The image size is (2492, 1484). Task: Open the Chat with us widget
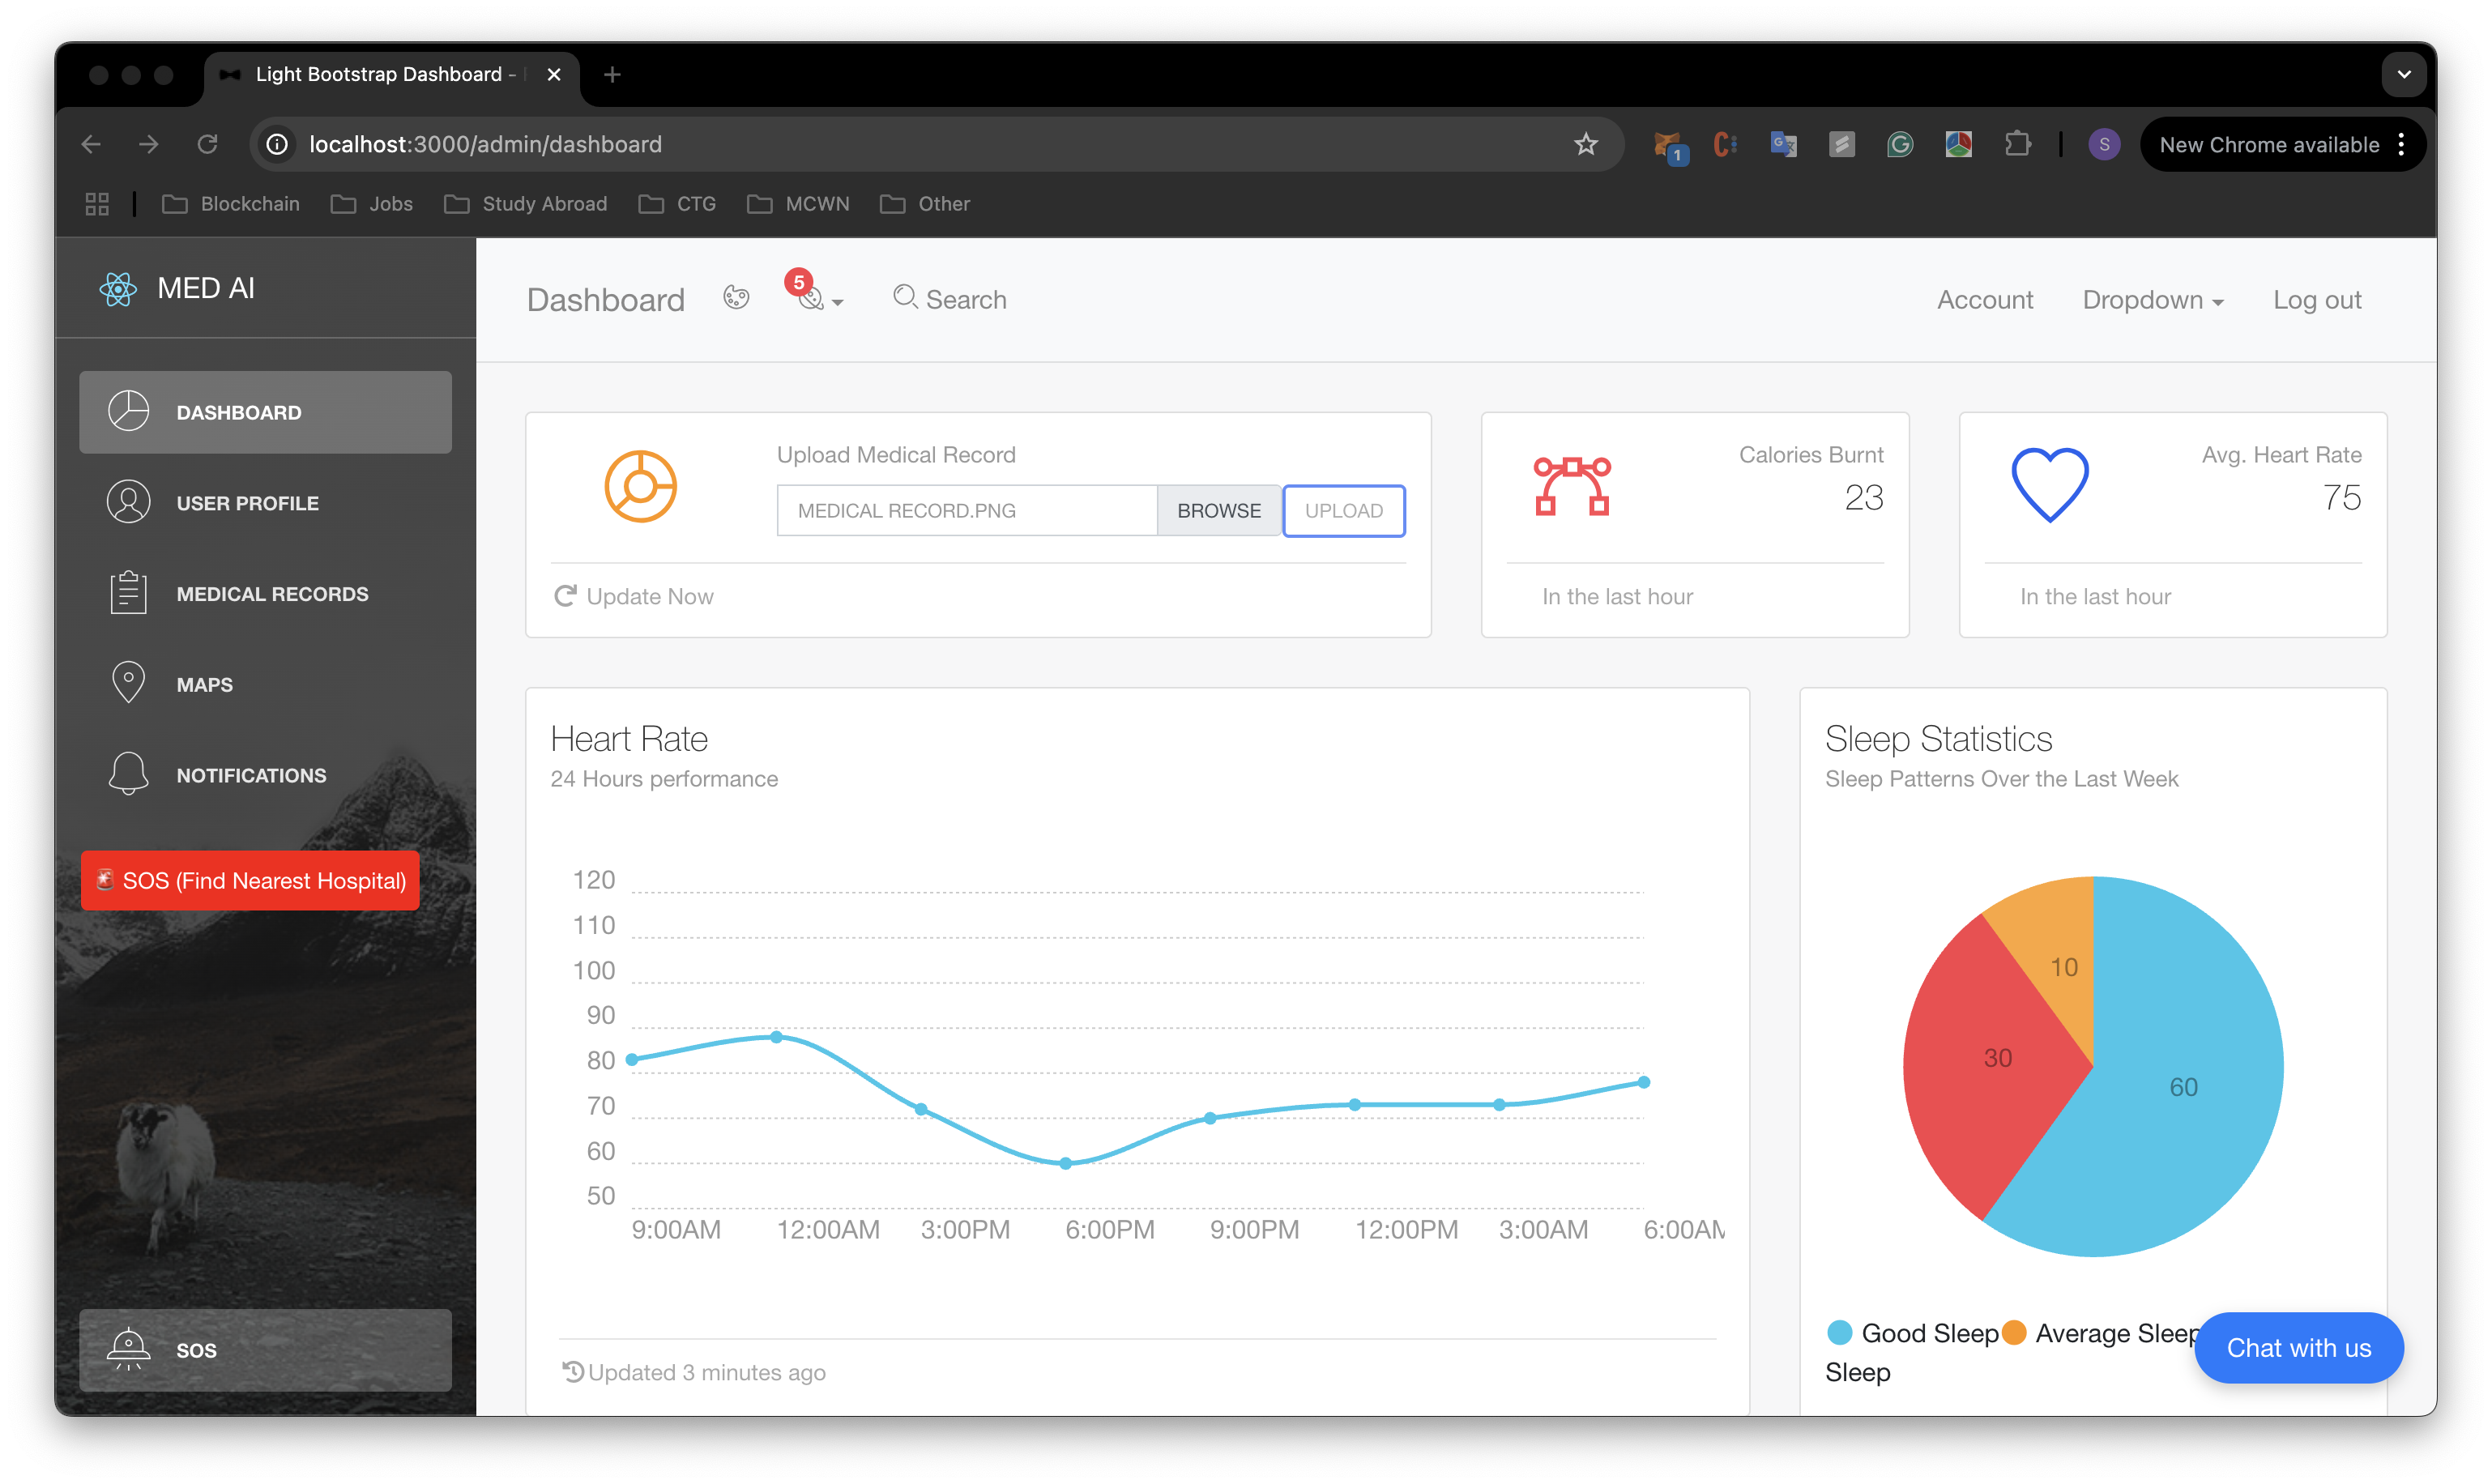pos(2298,1347)
